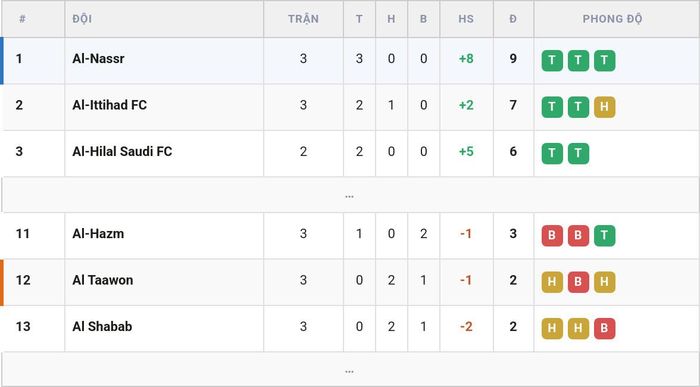This screenshot has height=387, width=700.
Task: Sort table by TRẬN column header
Action: click(303, 19)
